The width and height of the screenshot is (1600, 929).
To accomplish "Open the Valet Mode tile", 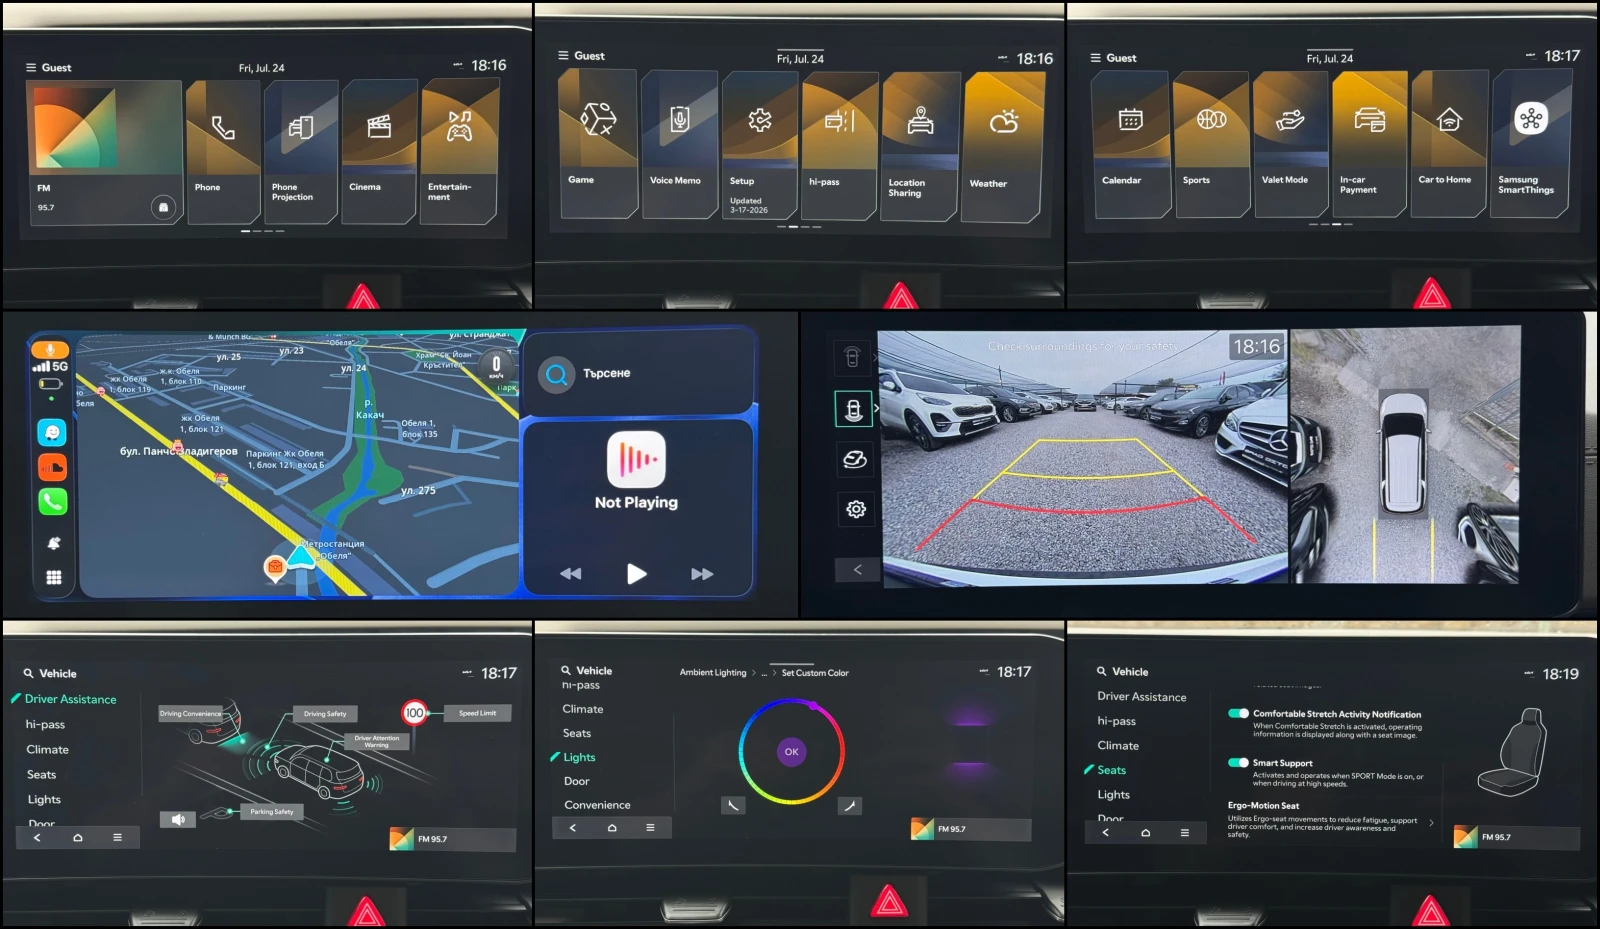I will tap(1290, 144).
